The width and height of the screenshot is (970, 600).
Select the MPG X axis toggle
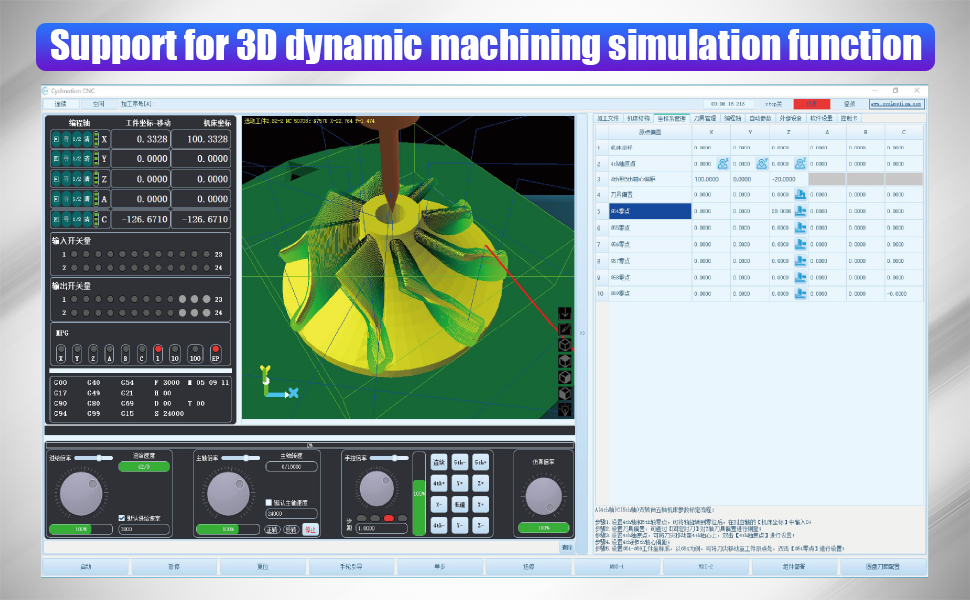coord(62,351)
